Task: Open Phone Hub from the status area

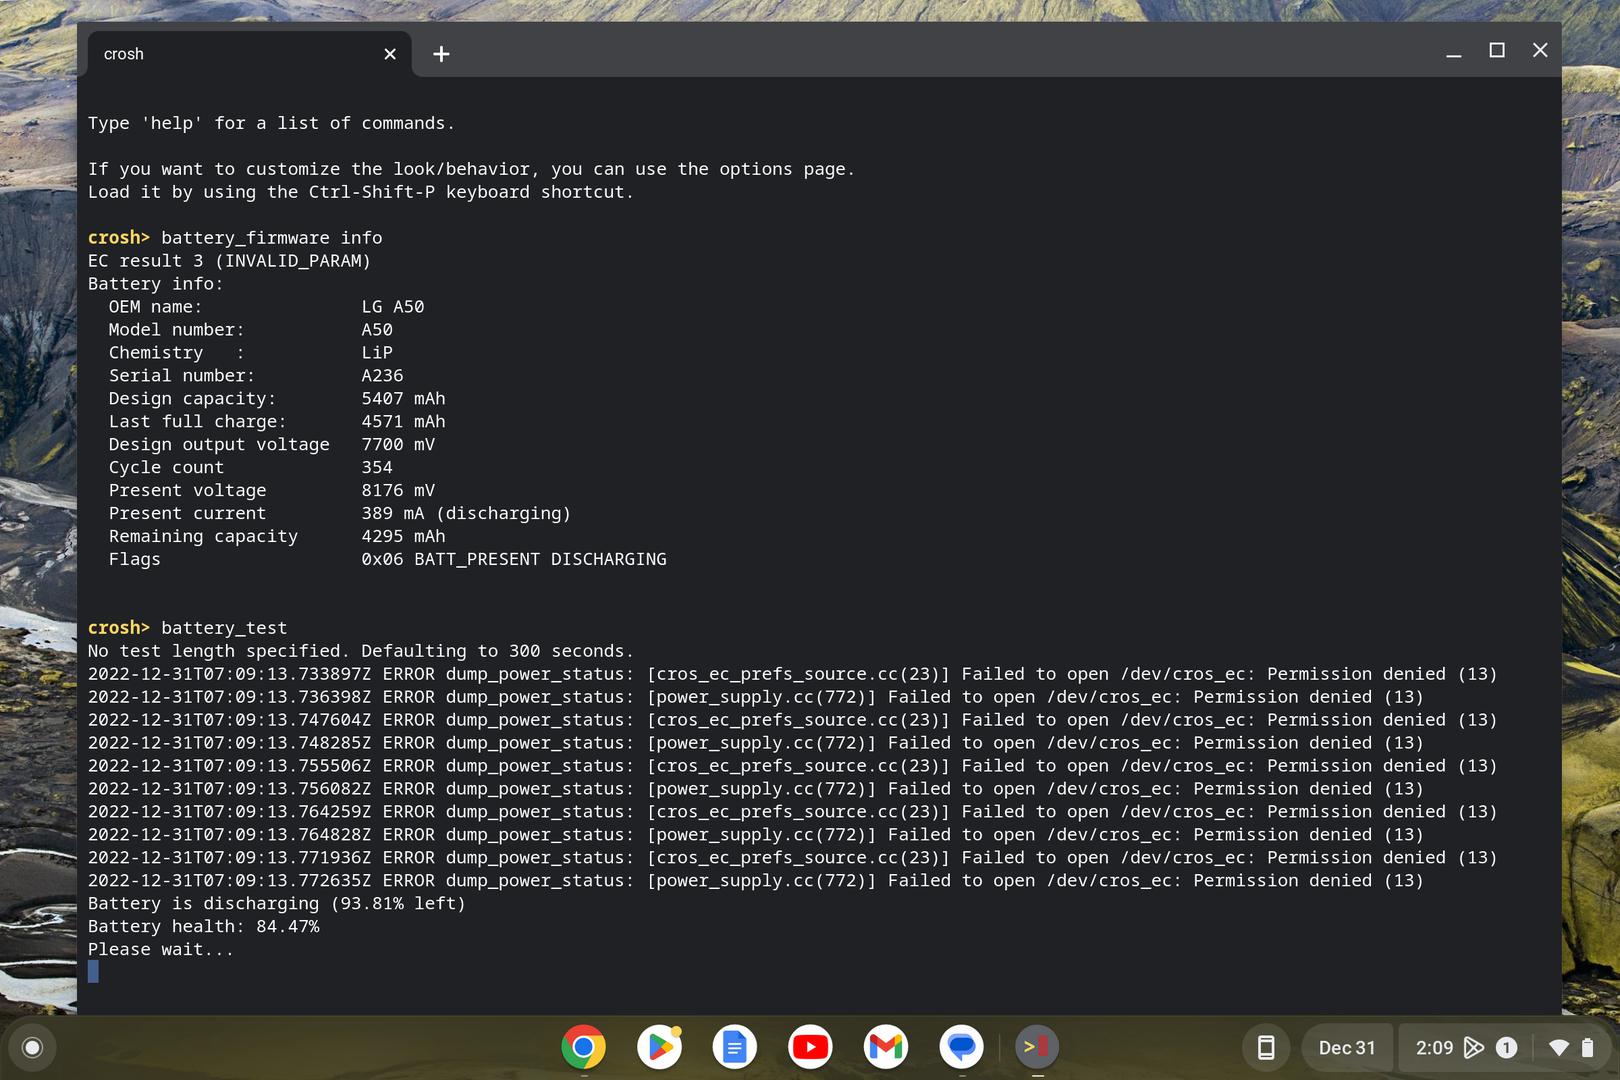Action: [1265, 1047]
